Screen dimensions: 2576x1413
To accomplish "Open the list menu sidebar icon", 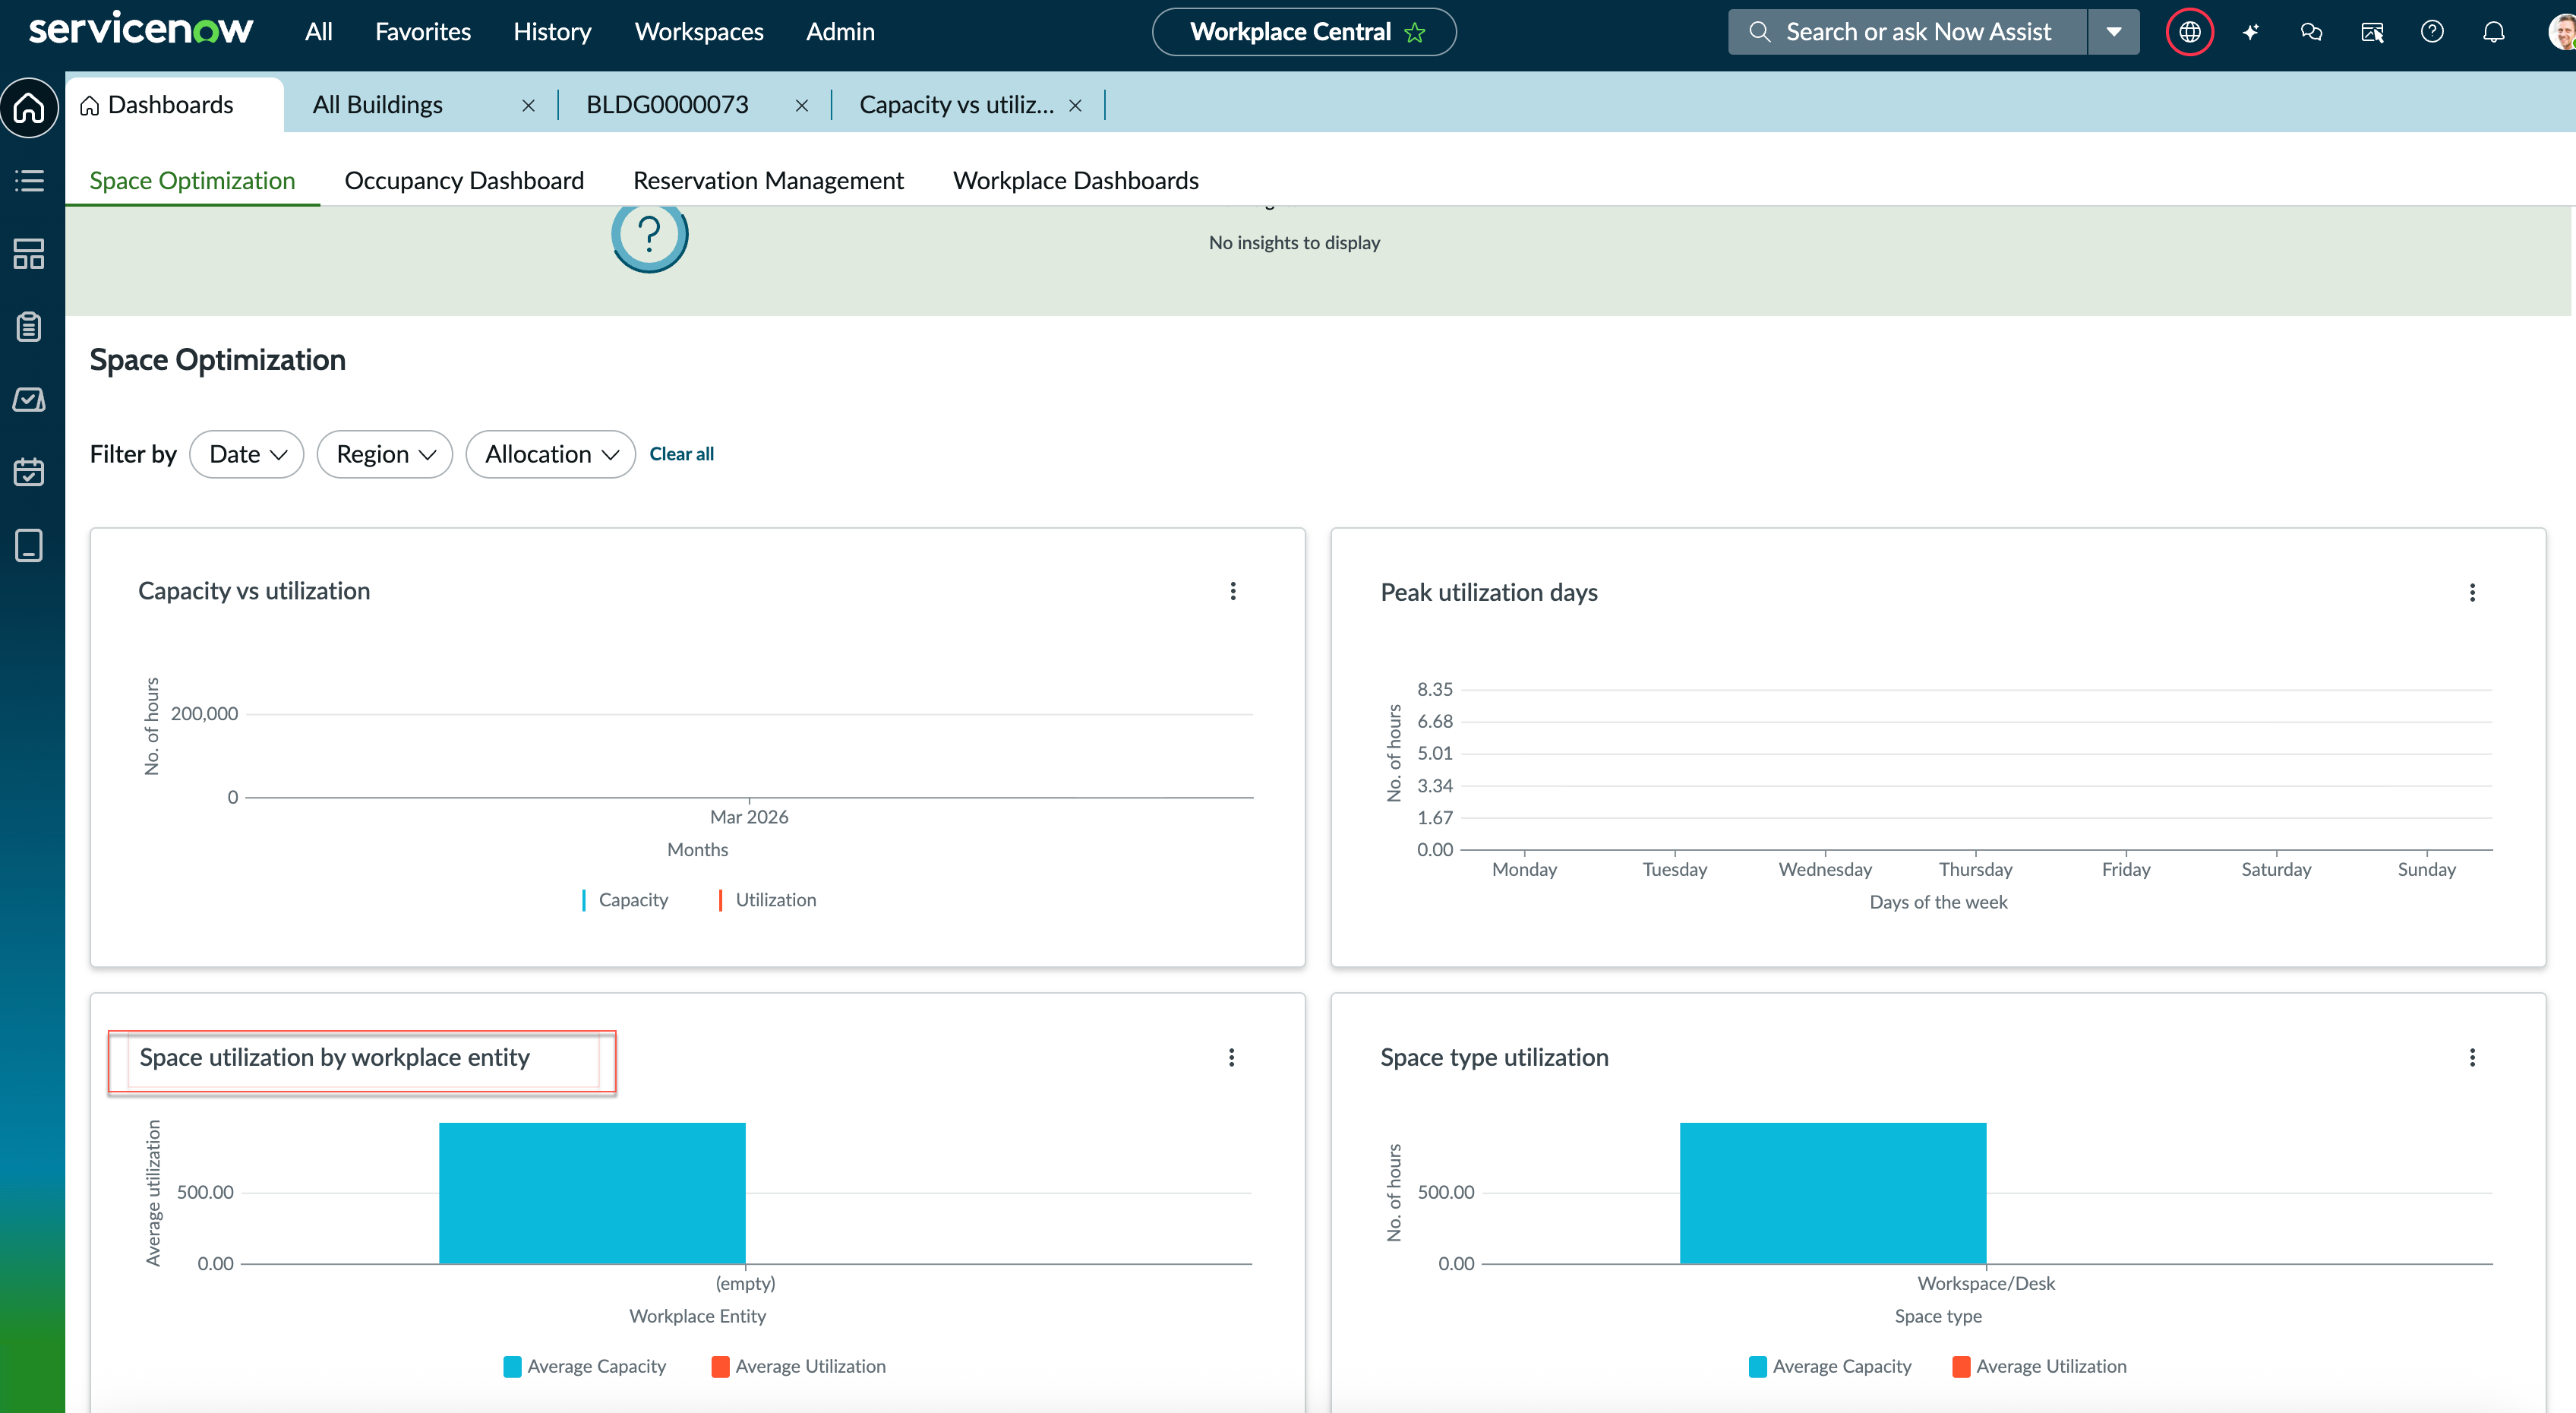I will click(x=29, y=181).
